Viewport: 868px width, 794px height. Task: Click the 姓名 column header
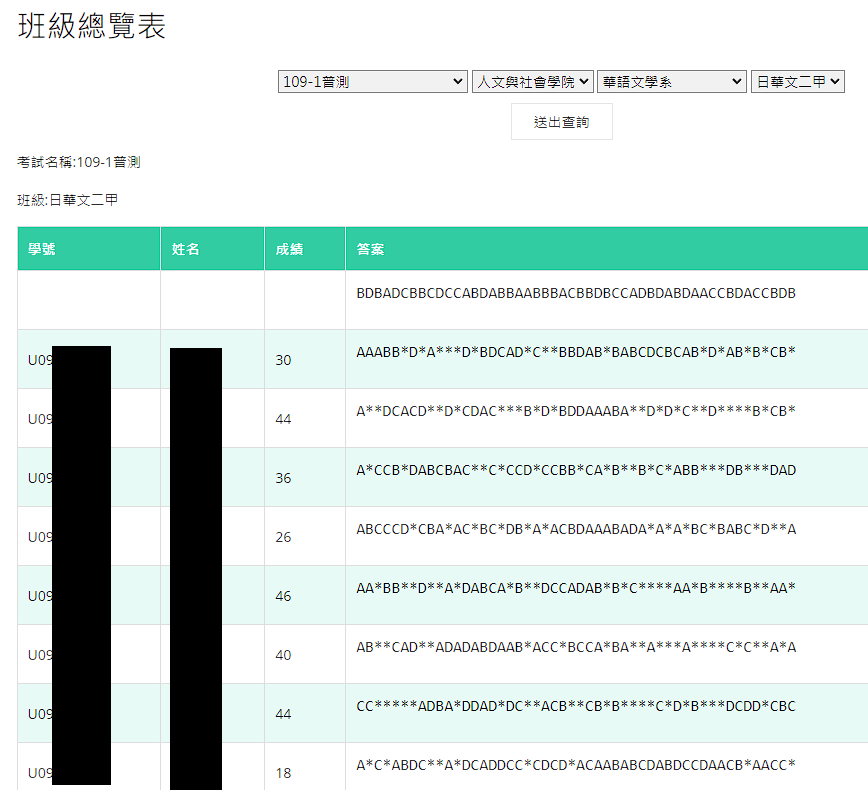pos(186,249)
